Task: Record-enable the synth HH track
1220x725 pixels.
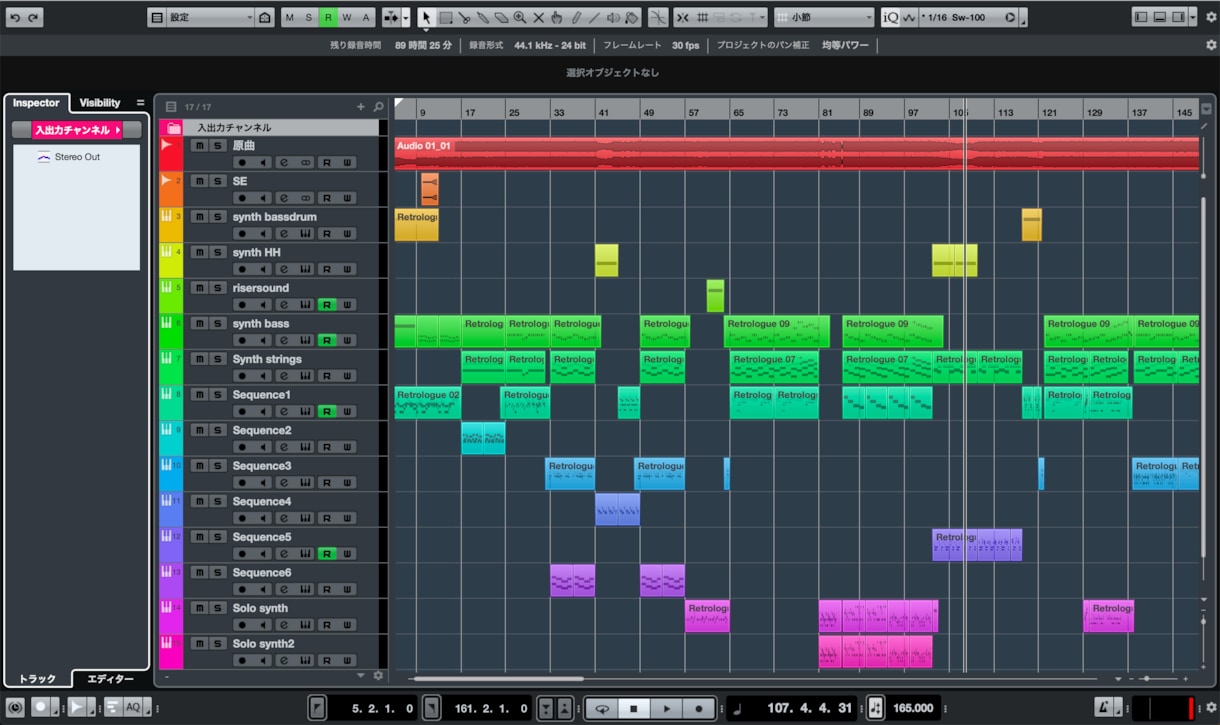Action: click(x=240, y=269)
